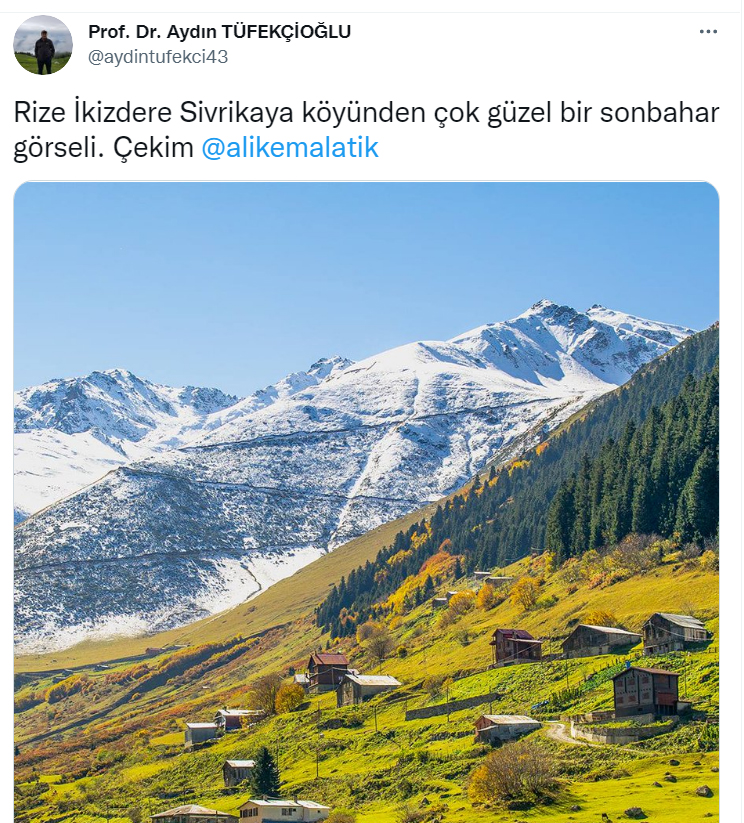Click the tweet text starting with Rize İkizdere
The width and height of the screenshot is (744, 823).
[366, 130]
